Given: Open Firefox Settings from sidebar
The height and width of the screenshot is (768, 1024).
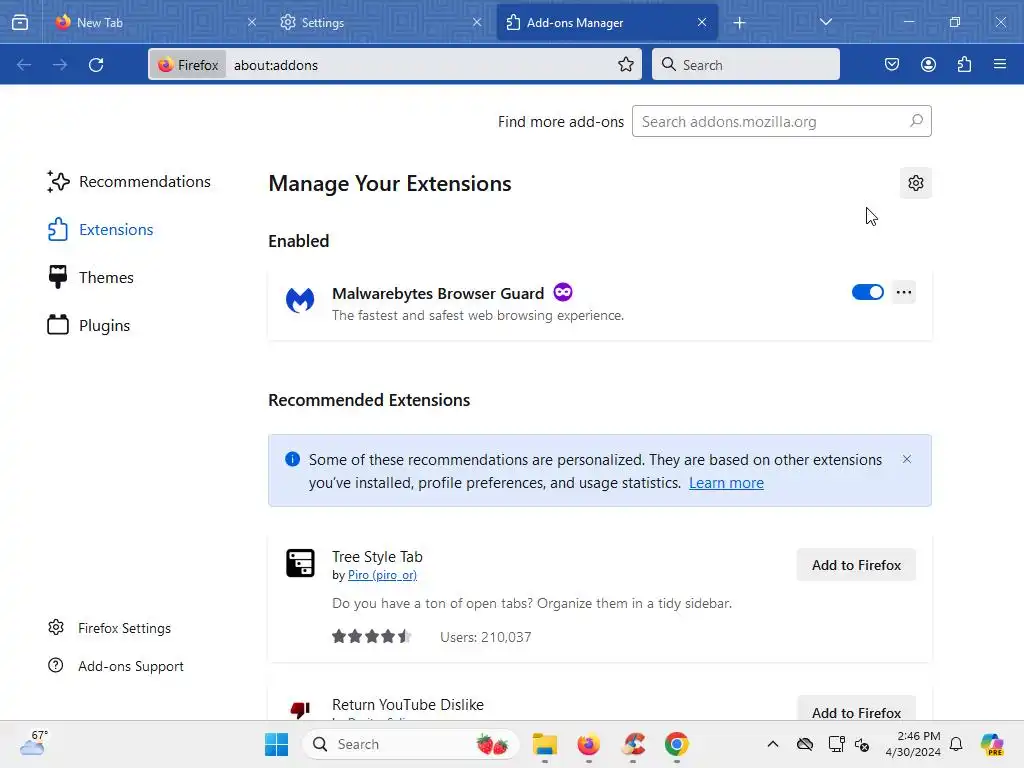Looking at the screenshot, I should [109, 628].
